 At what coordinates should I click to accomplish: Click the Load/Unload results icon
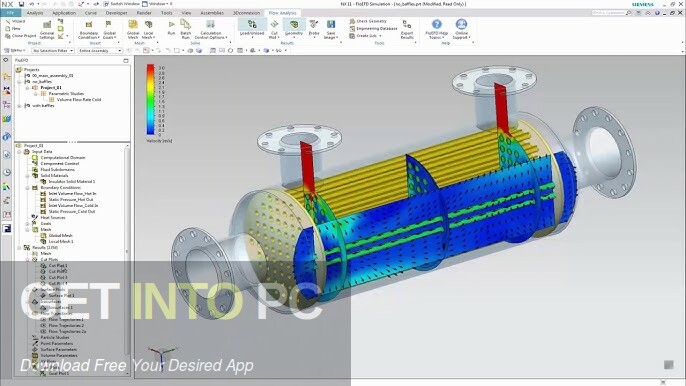[252, 24]
